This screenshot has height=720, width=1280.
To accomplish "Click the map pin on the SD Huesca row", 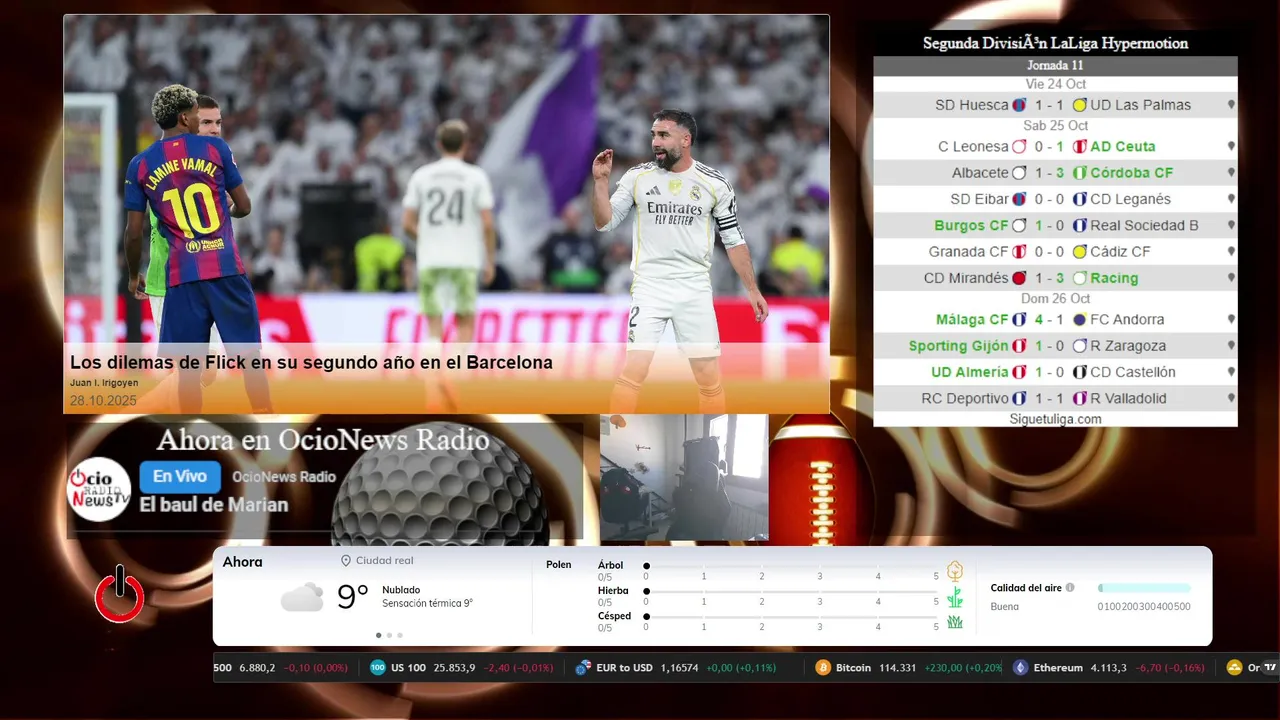I will click(1231, 105).
